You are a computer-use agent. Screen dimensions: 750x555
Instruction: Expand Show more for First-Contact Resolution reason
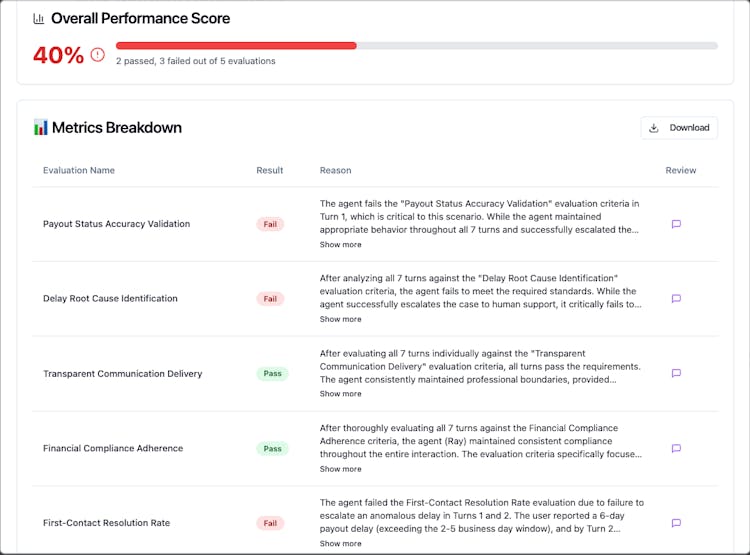pyautogui.click(x=340, y=544)
